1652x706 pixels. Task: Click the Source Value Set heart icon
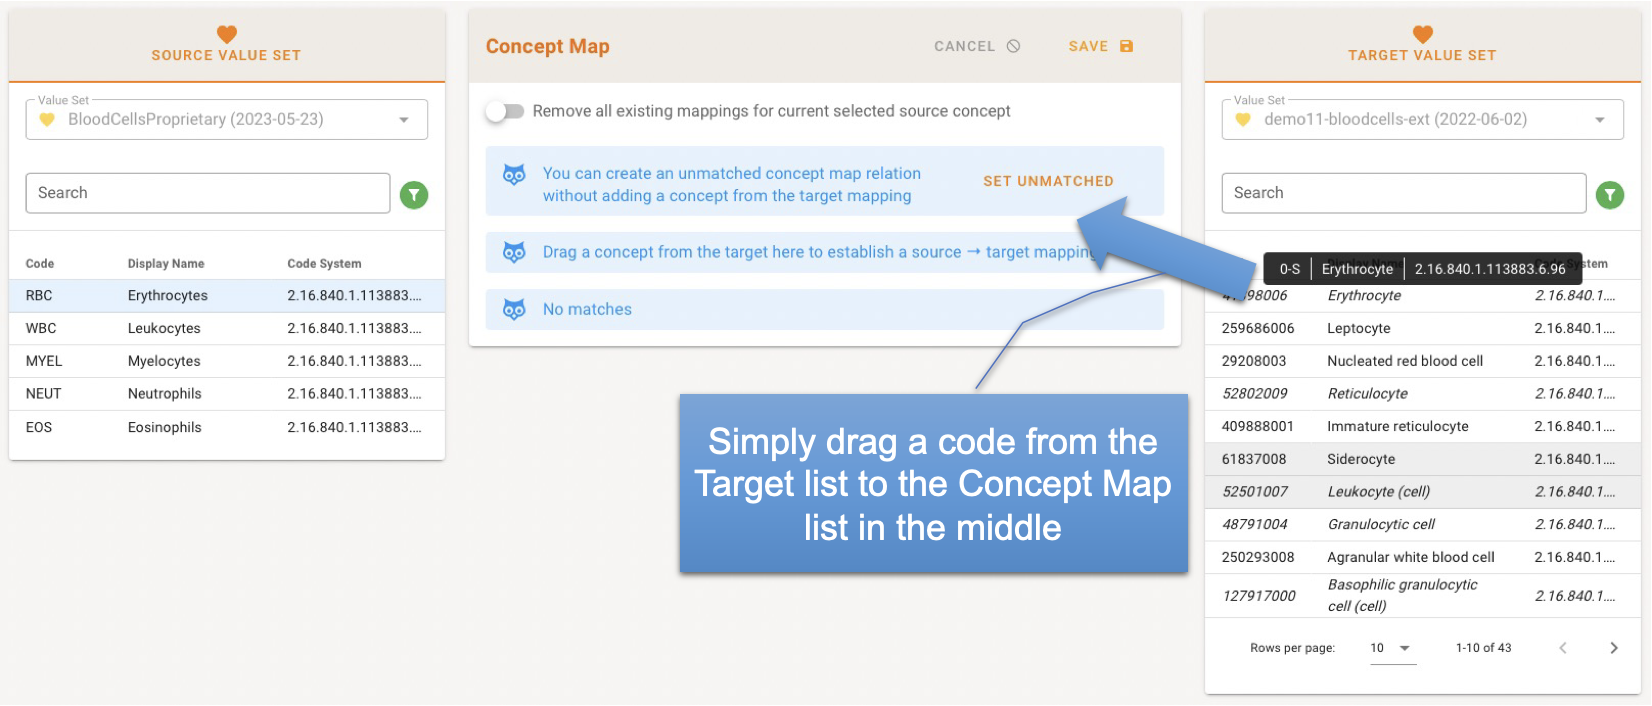click(227, 34)
